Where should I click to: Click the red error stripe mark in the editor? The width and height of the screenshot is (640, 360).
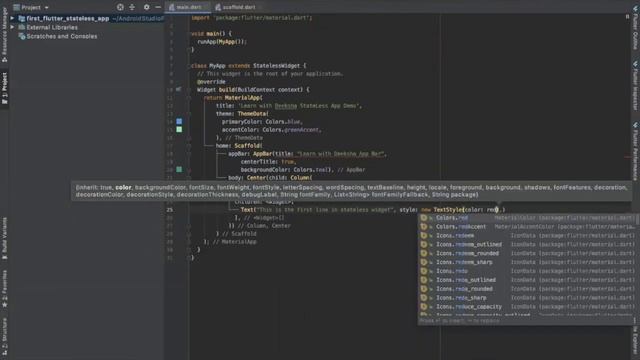[x=627, y=157]
